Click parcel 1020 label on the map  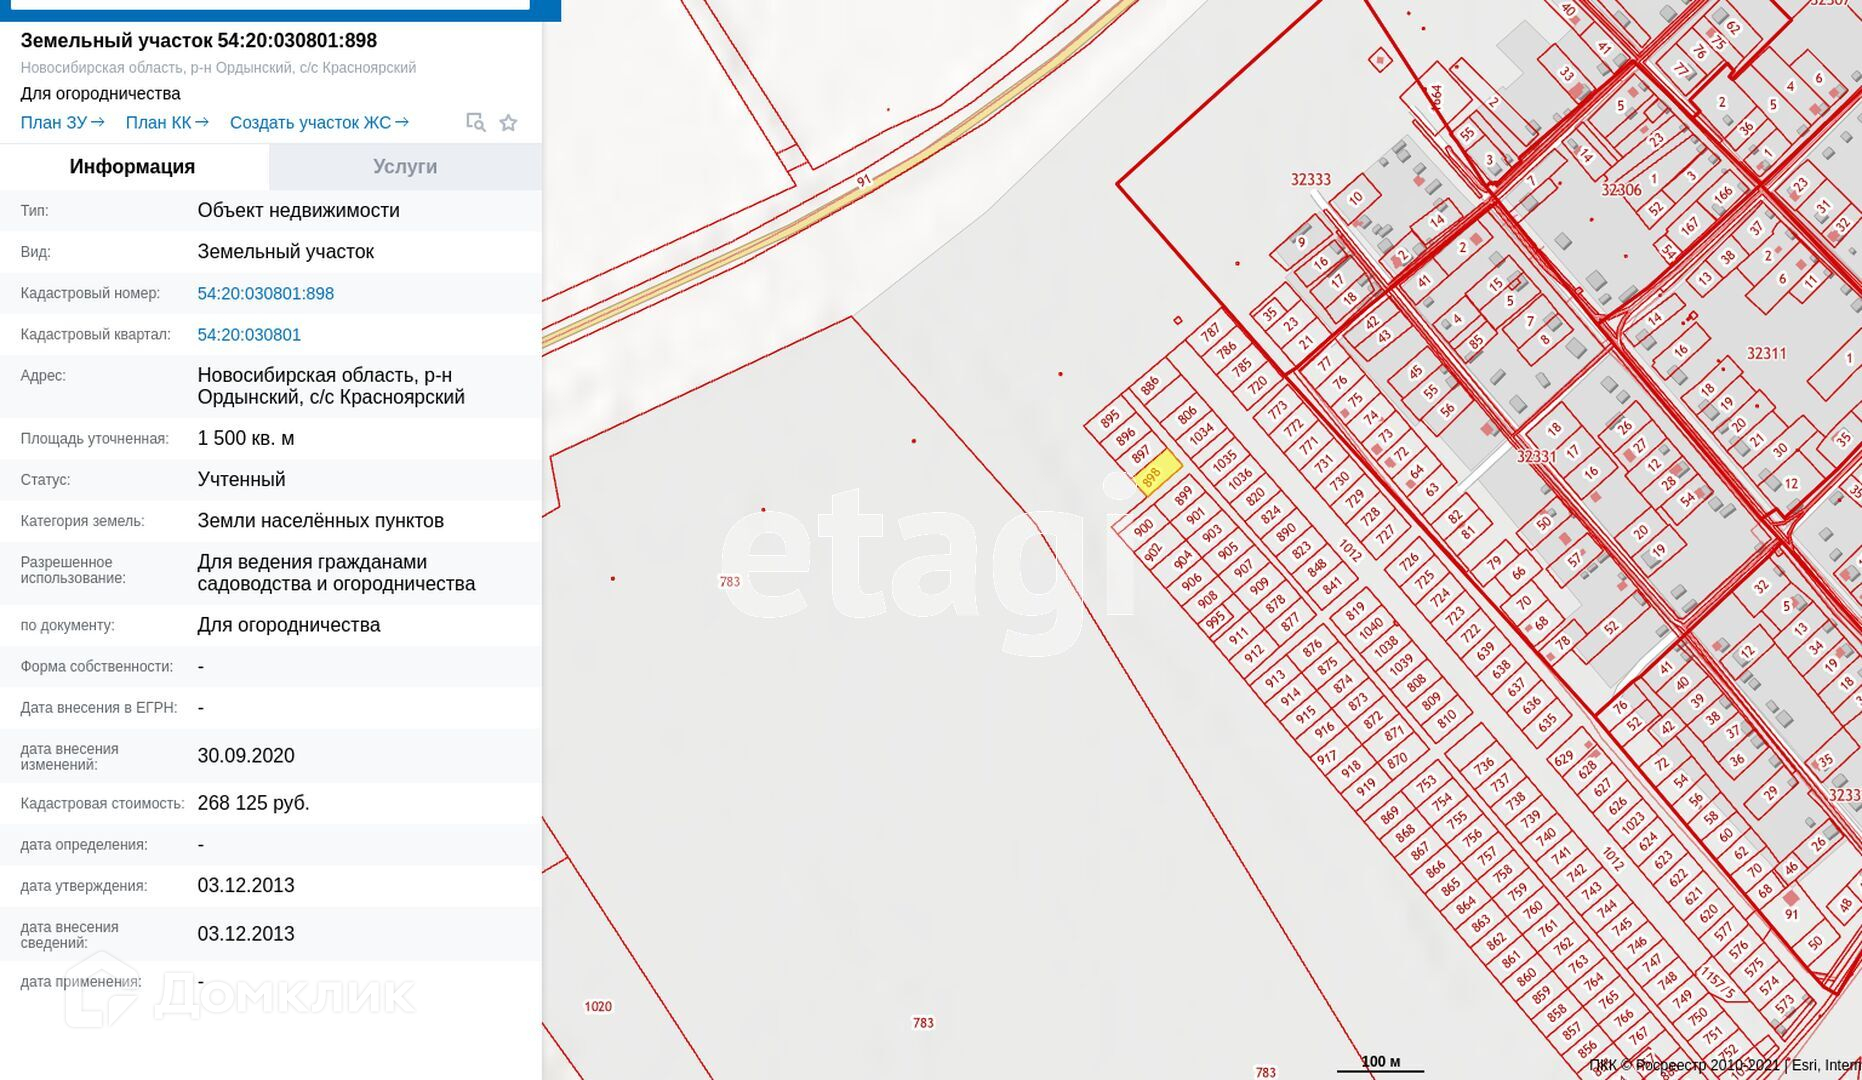(598, 1006)
